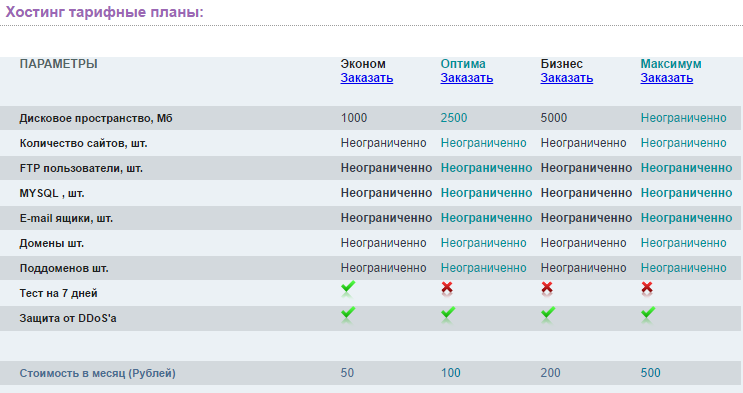Order the Эконом plan via Заказать link
743x393 pixels.
[x=367, y=78]
